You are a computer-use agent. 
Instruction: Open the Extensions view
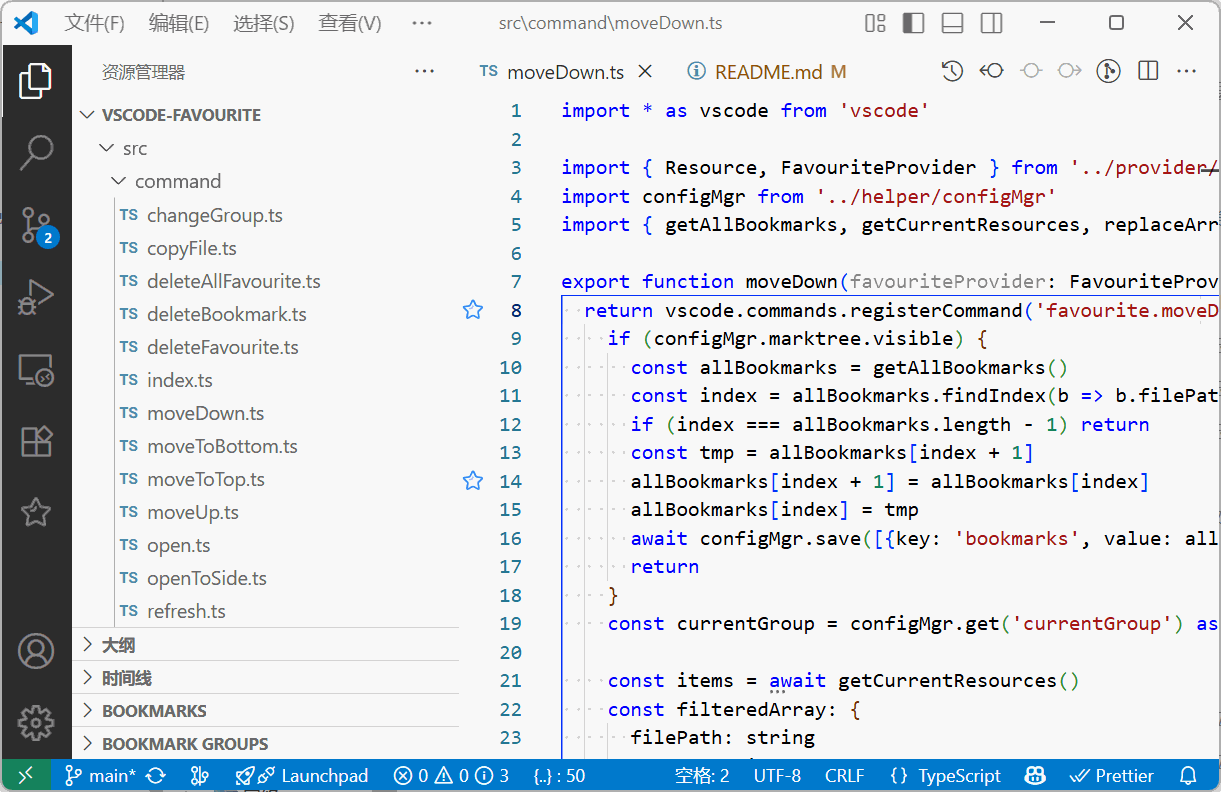coord(36,441)
